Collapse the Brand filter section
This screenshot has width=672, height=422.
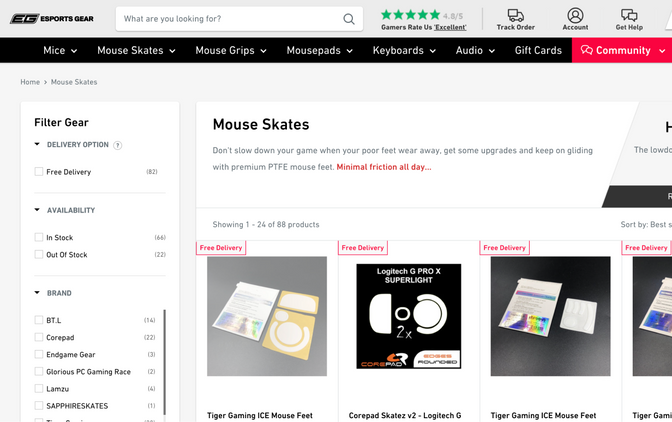pyautogui.click(x=38, y=293)
